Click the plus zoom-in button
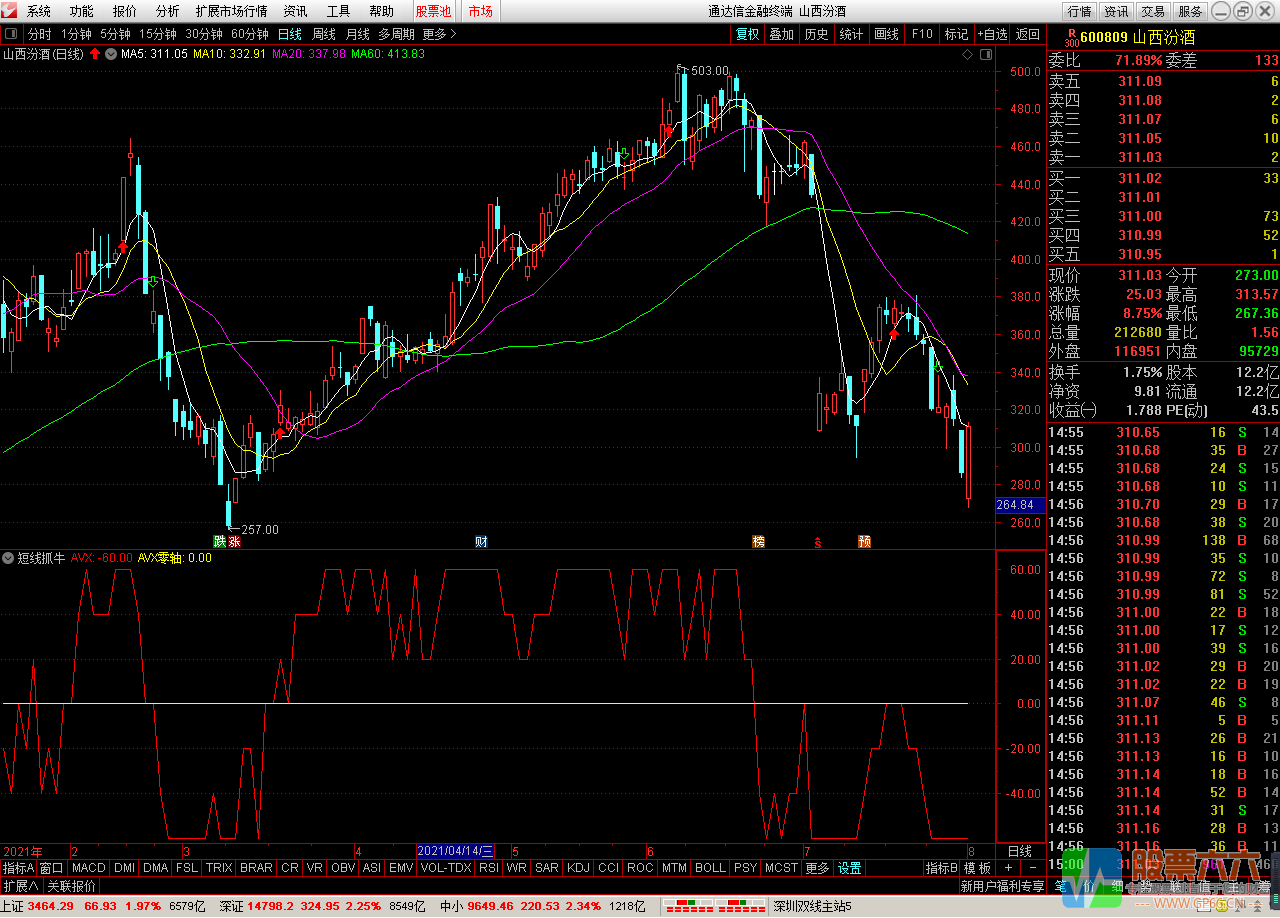Image resolution: width=1280 pixels, height=918 pixels. [1007, 868]
